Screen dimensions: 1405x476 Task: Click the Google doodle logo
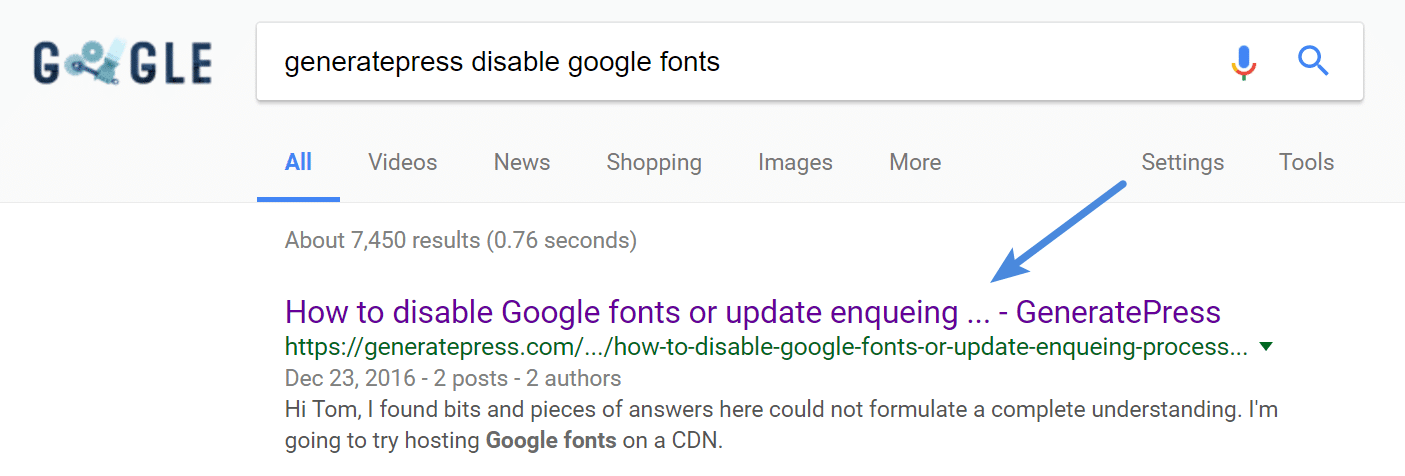pos(122,62)
